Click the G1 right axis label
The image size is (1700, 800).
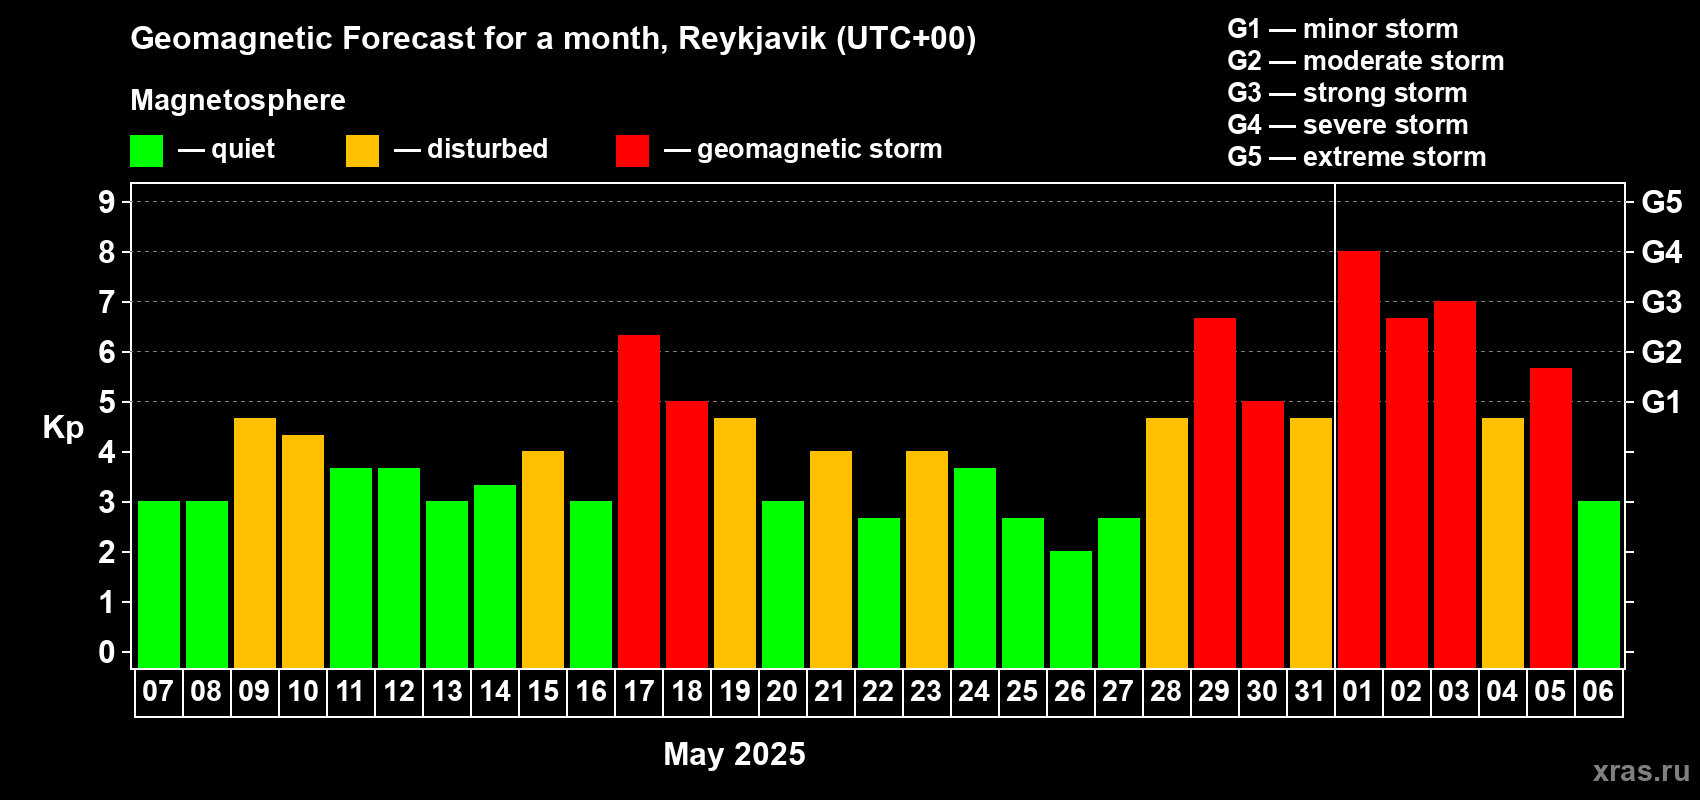[x=1662, y=402]
